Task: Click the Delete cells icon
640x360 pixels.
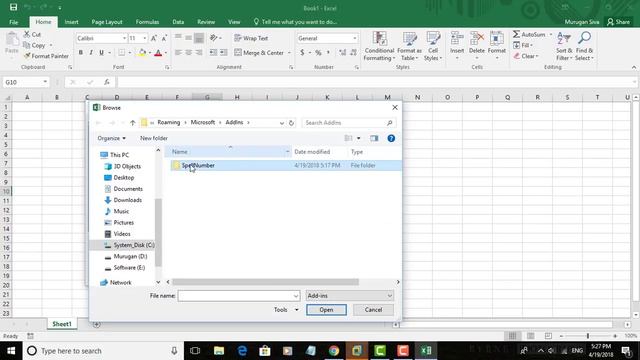Action: pyautogui.click(x=476, y=38)
